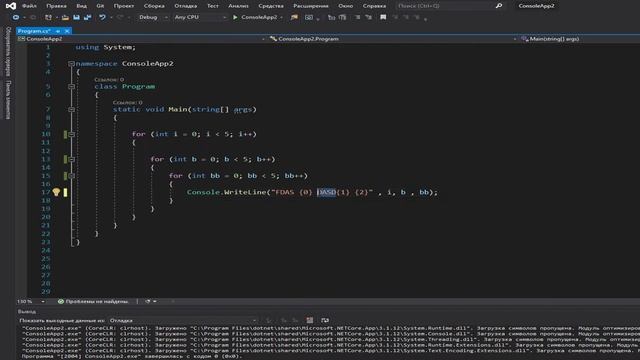Screen dimensions: 640x360
Task: Click the yellow icon after the ConsoleApp2 run button
Action: [294, 17]
